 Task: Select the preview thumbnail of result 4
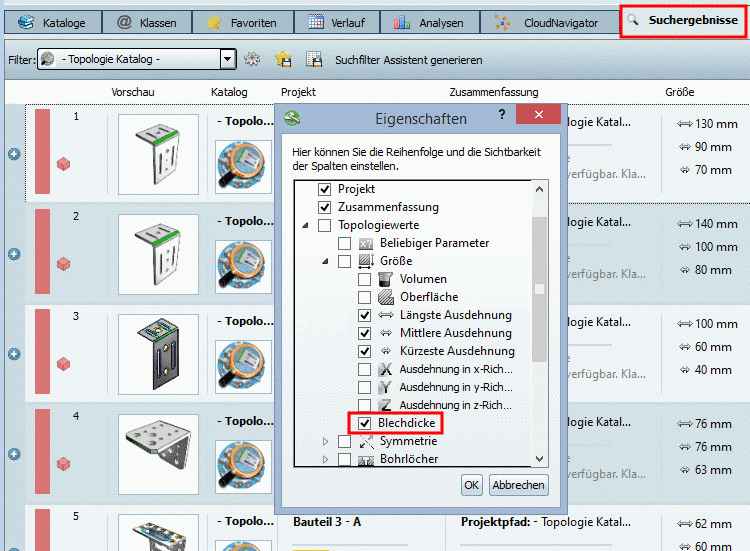tap(158, 454)
